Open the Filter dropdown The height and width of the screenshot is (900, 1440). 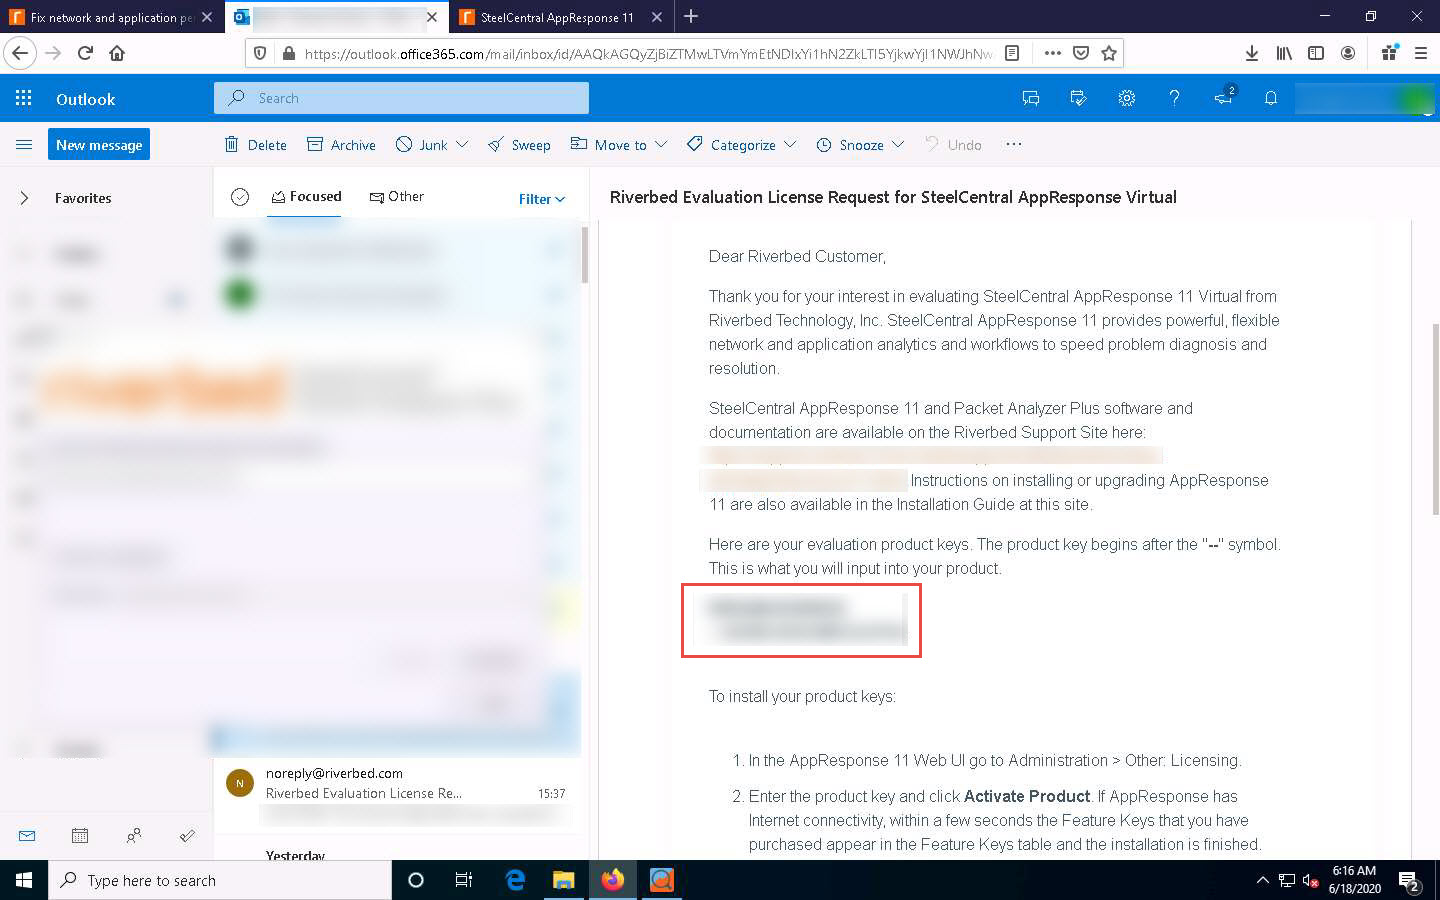[542, 199]
